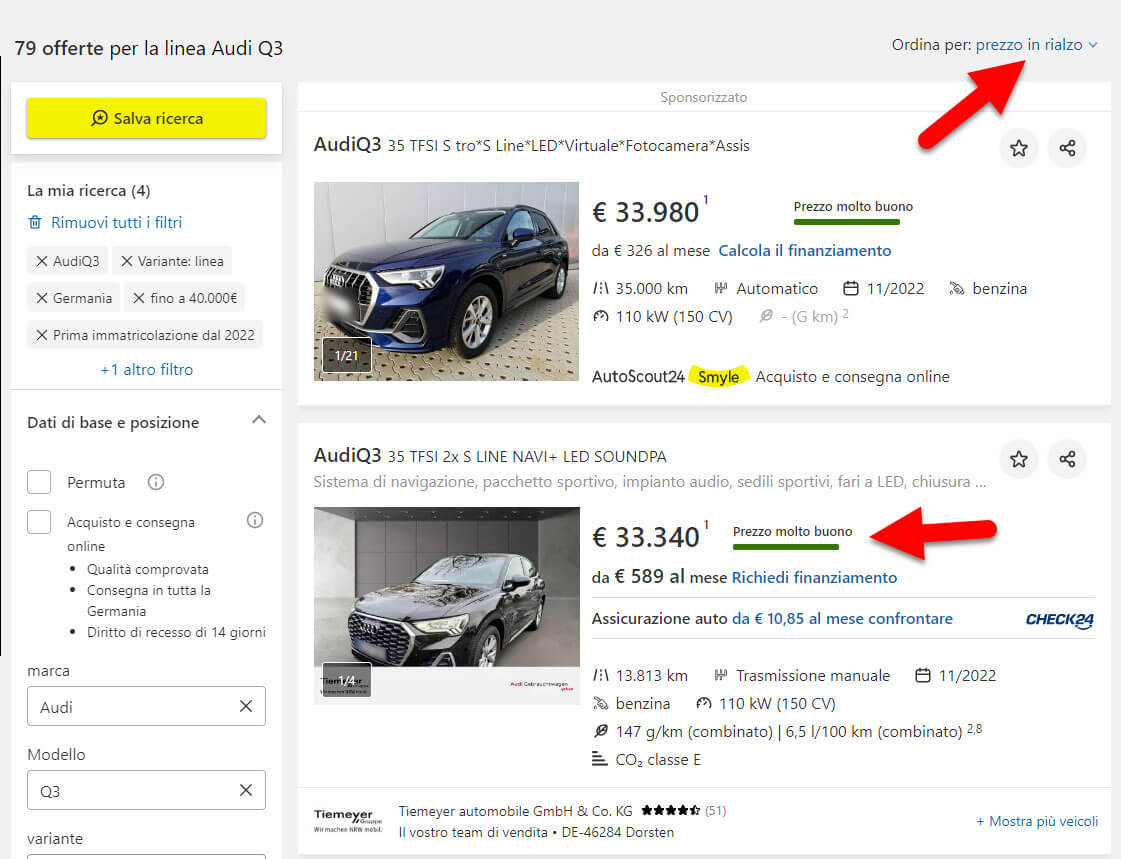
Task: Clear the Q3 Modello field with X
Action: [246, 790]
